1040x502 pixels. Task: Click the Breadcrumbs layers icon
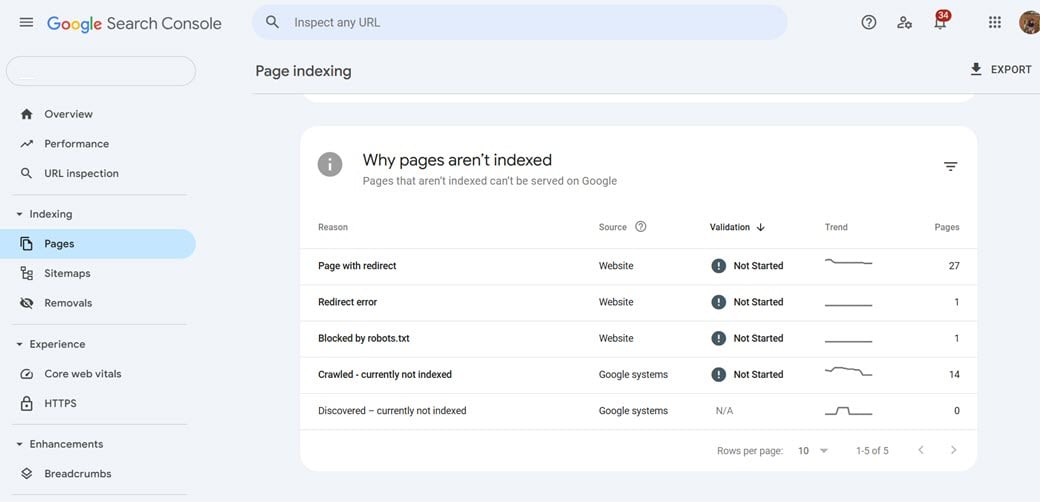(27, 473)
